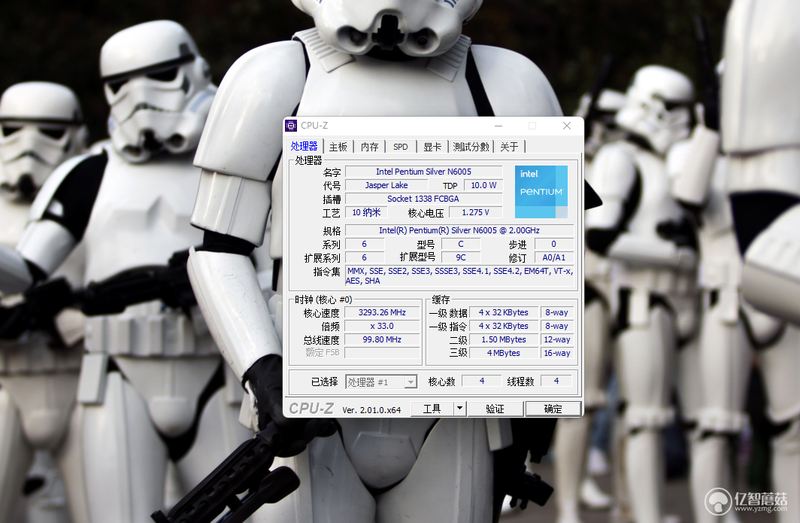Click the 型号 value C
The width and height of the screenshot is (800, 523).
(460, 244)
